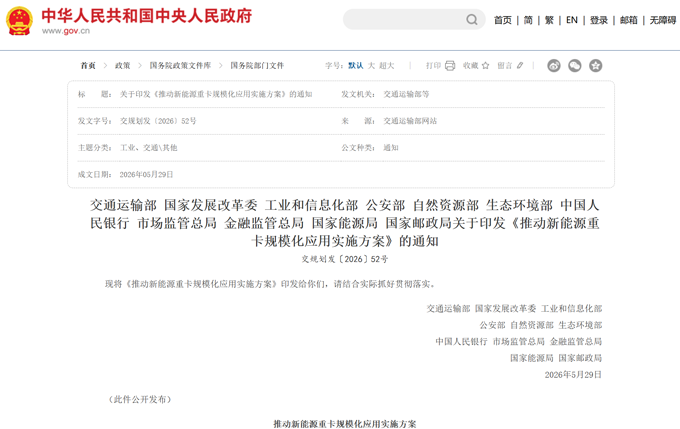The image size is (680, 429).
Task: Click signature line 公安部 自然资源部 生态环境部
Action: click(x=541, y=325)
